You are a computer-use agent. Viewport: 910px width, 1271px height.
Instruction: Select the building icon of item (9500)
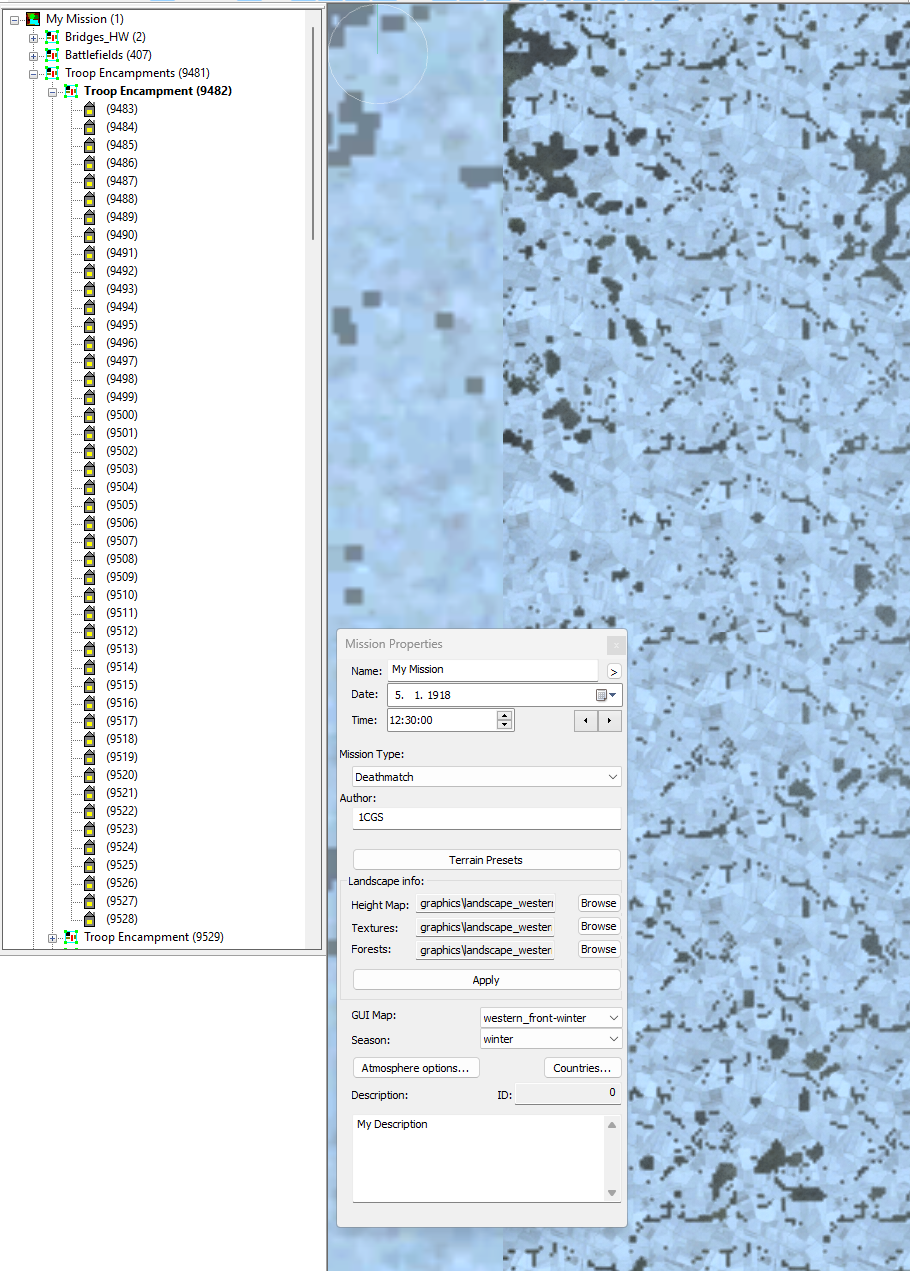pyautogui.click(x=89, y=415)
